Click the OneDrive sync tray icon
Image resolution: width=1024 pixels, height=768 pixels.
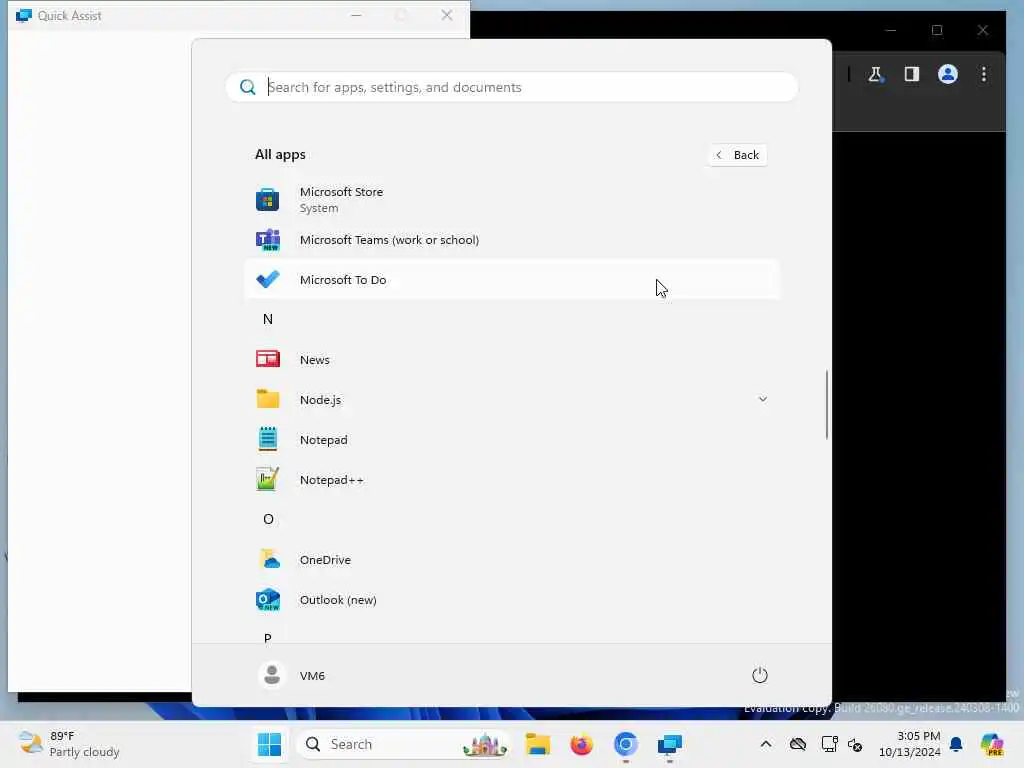pyautogui.click(x=798, y=744)
